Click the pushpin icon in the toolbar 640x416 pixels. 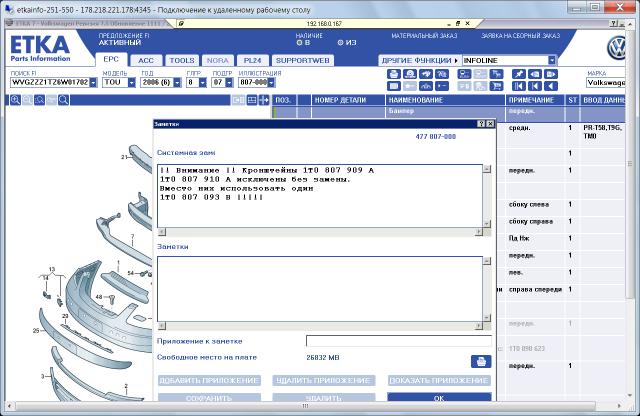pyautogui.click(x=519, y=74)
